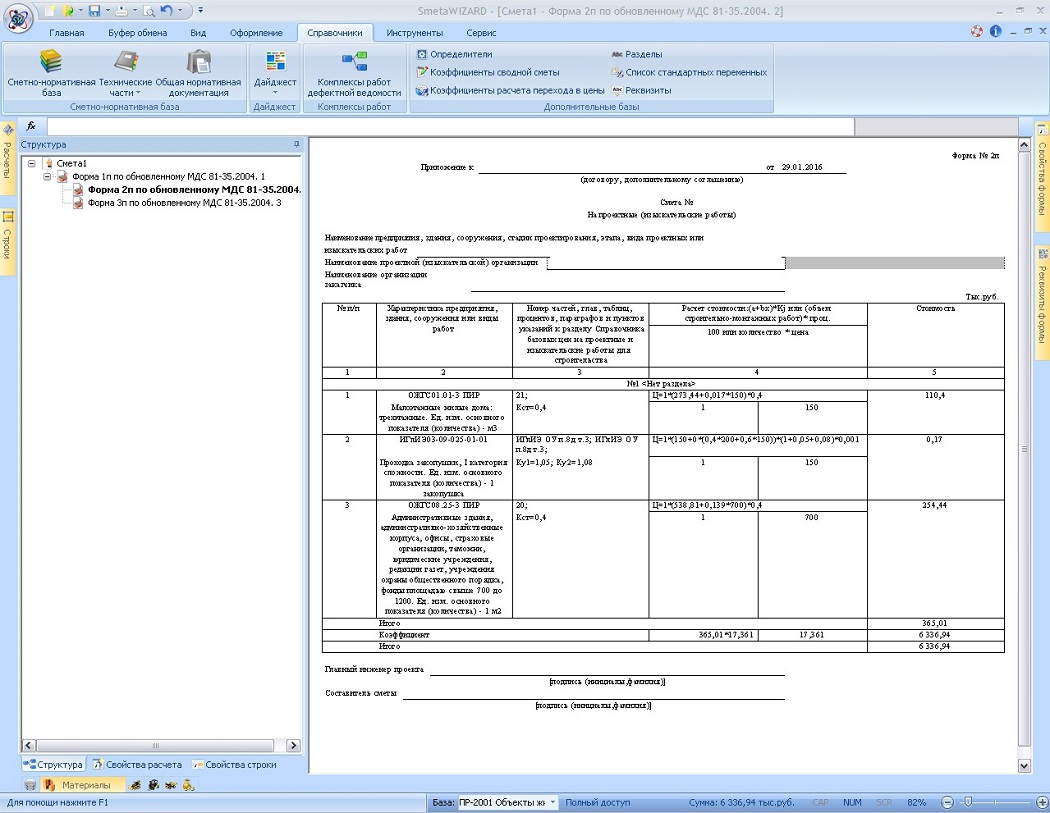Expand the undo history dropdown arrow

(179, 11)
